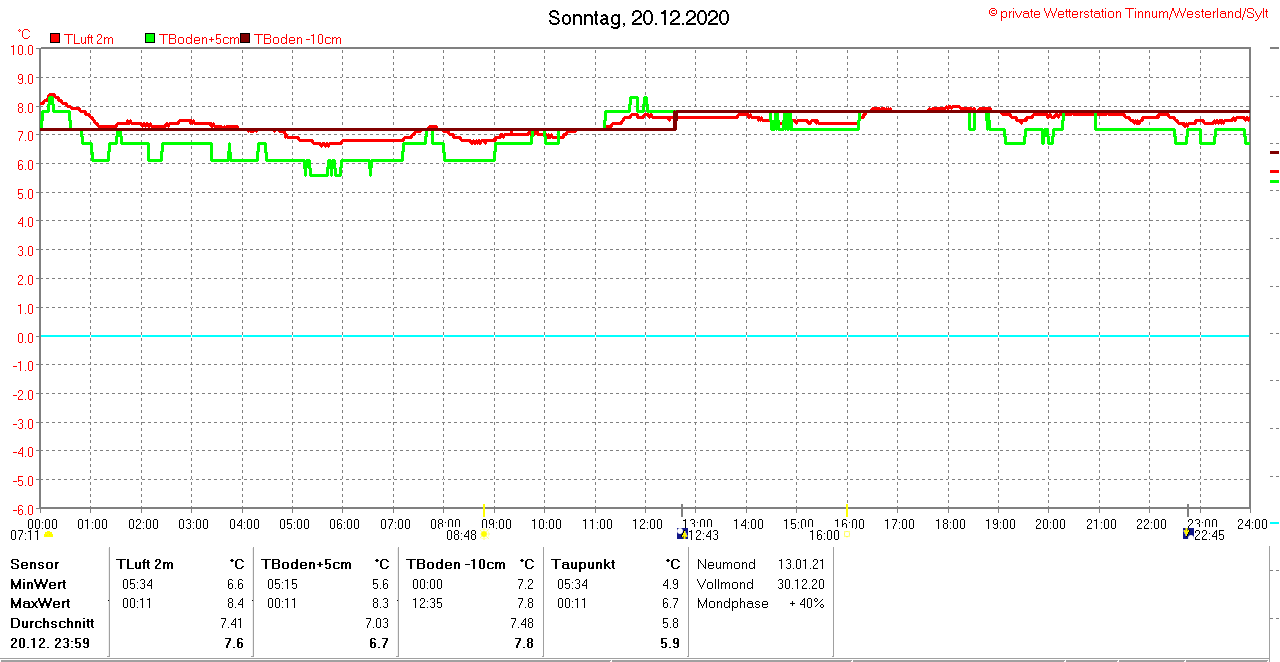Click the Mondphase entry in the table

tap(732, 603)
